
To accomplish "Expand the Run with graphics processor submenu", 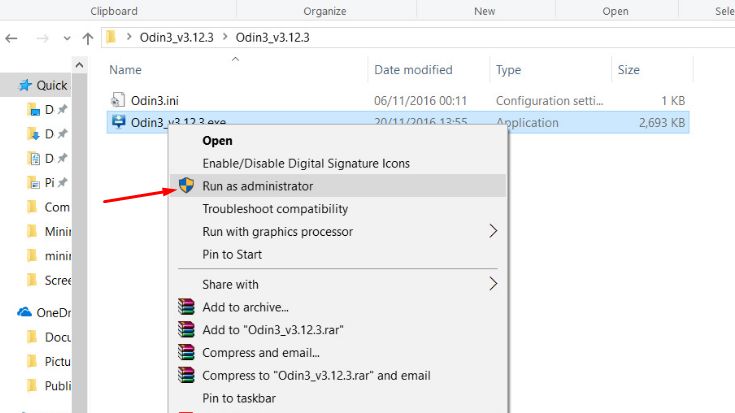I will [492, 231].
